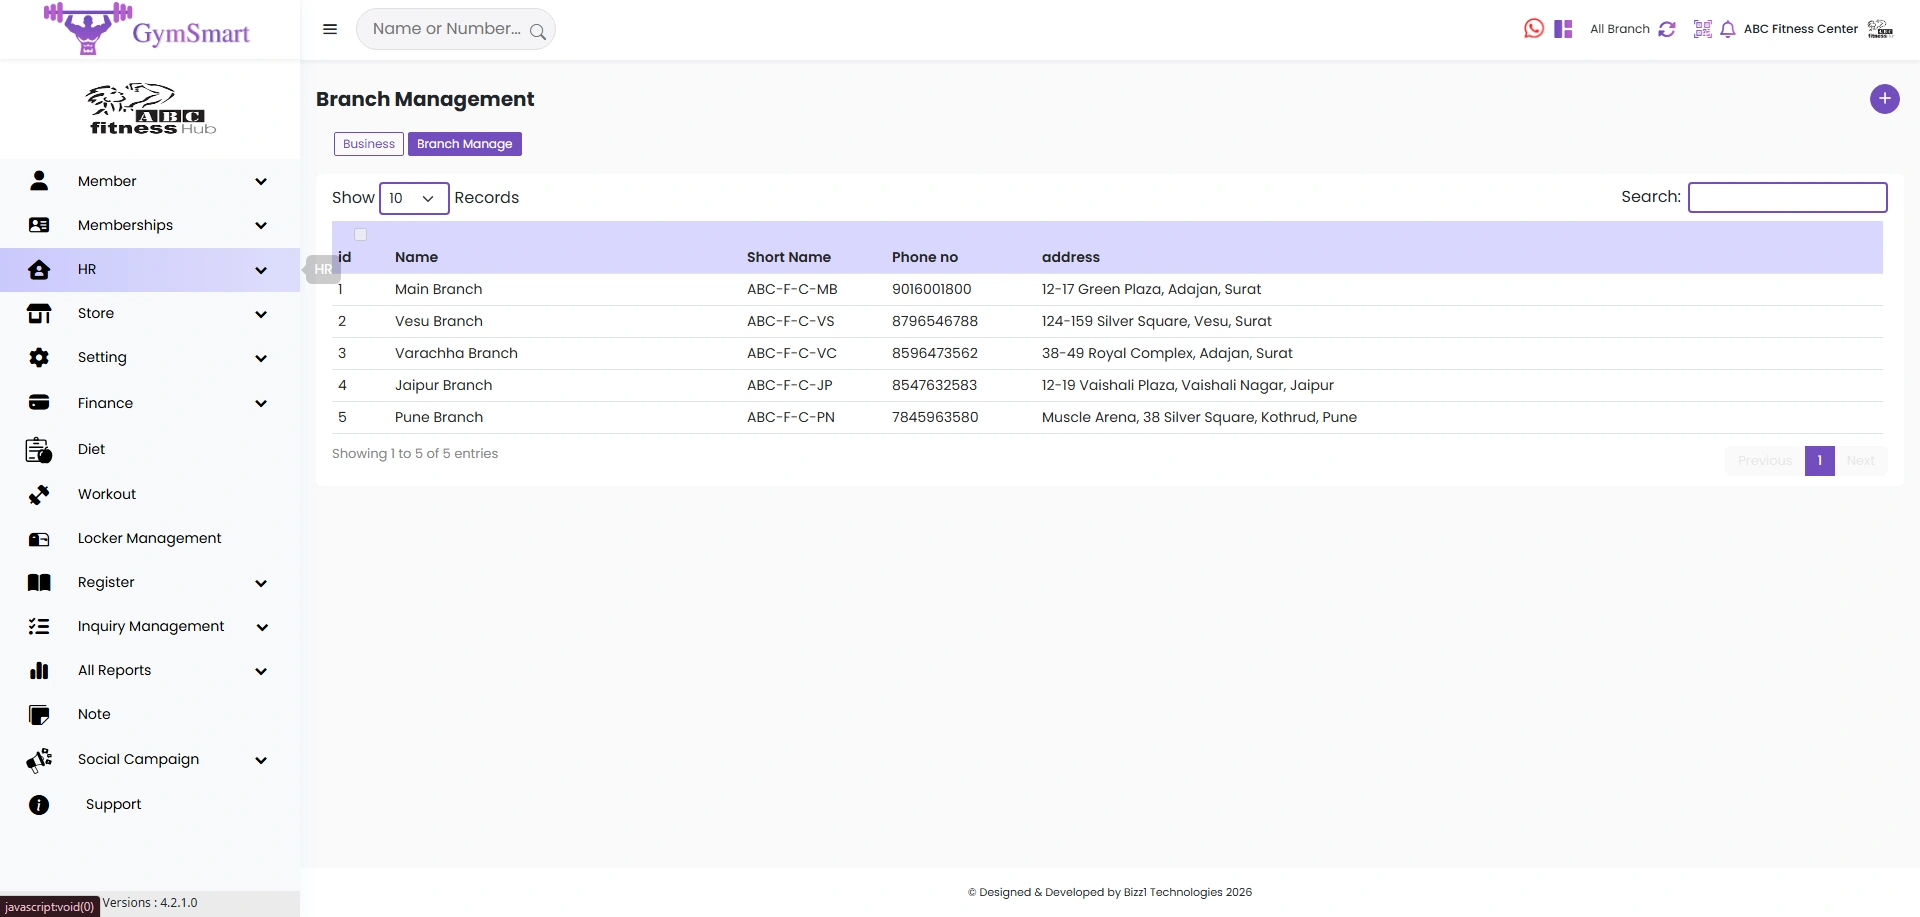Click the Diet plan icon in sidebar

pos(39,450)
